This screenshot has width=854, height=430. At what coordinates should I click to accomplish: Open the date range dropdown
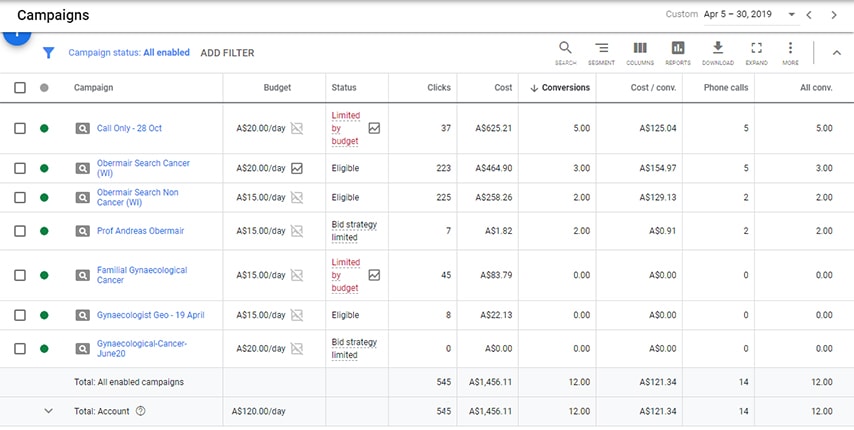point(791,15)
